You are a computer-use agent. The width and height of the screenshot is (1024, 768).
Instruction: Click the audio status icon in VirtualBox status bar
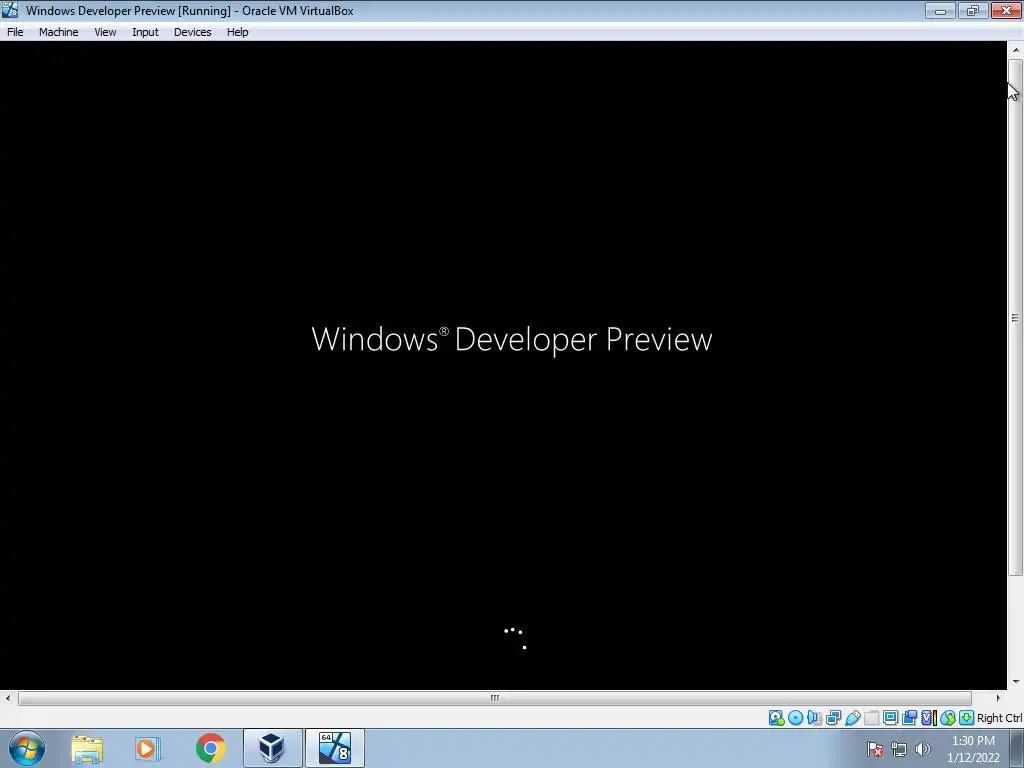tap(814, 718)
